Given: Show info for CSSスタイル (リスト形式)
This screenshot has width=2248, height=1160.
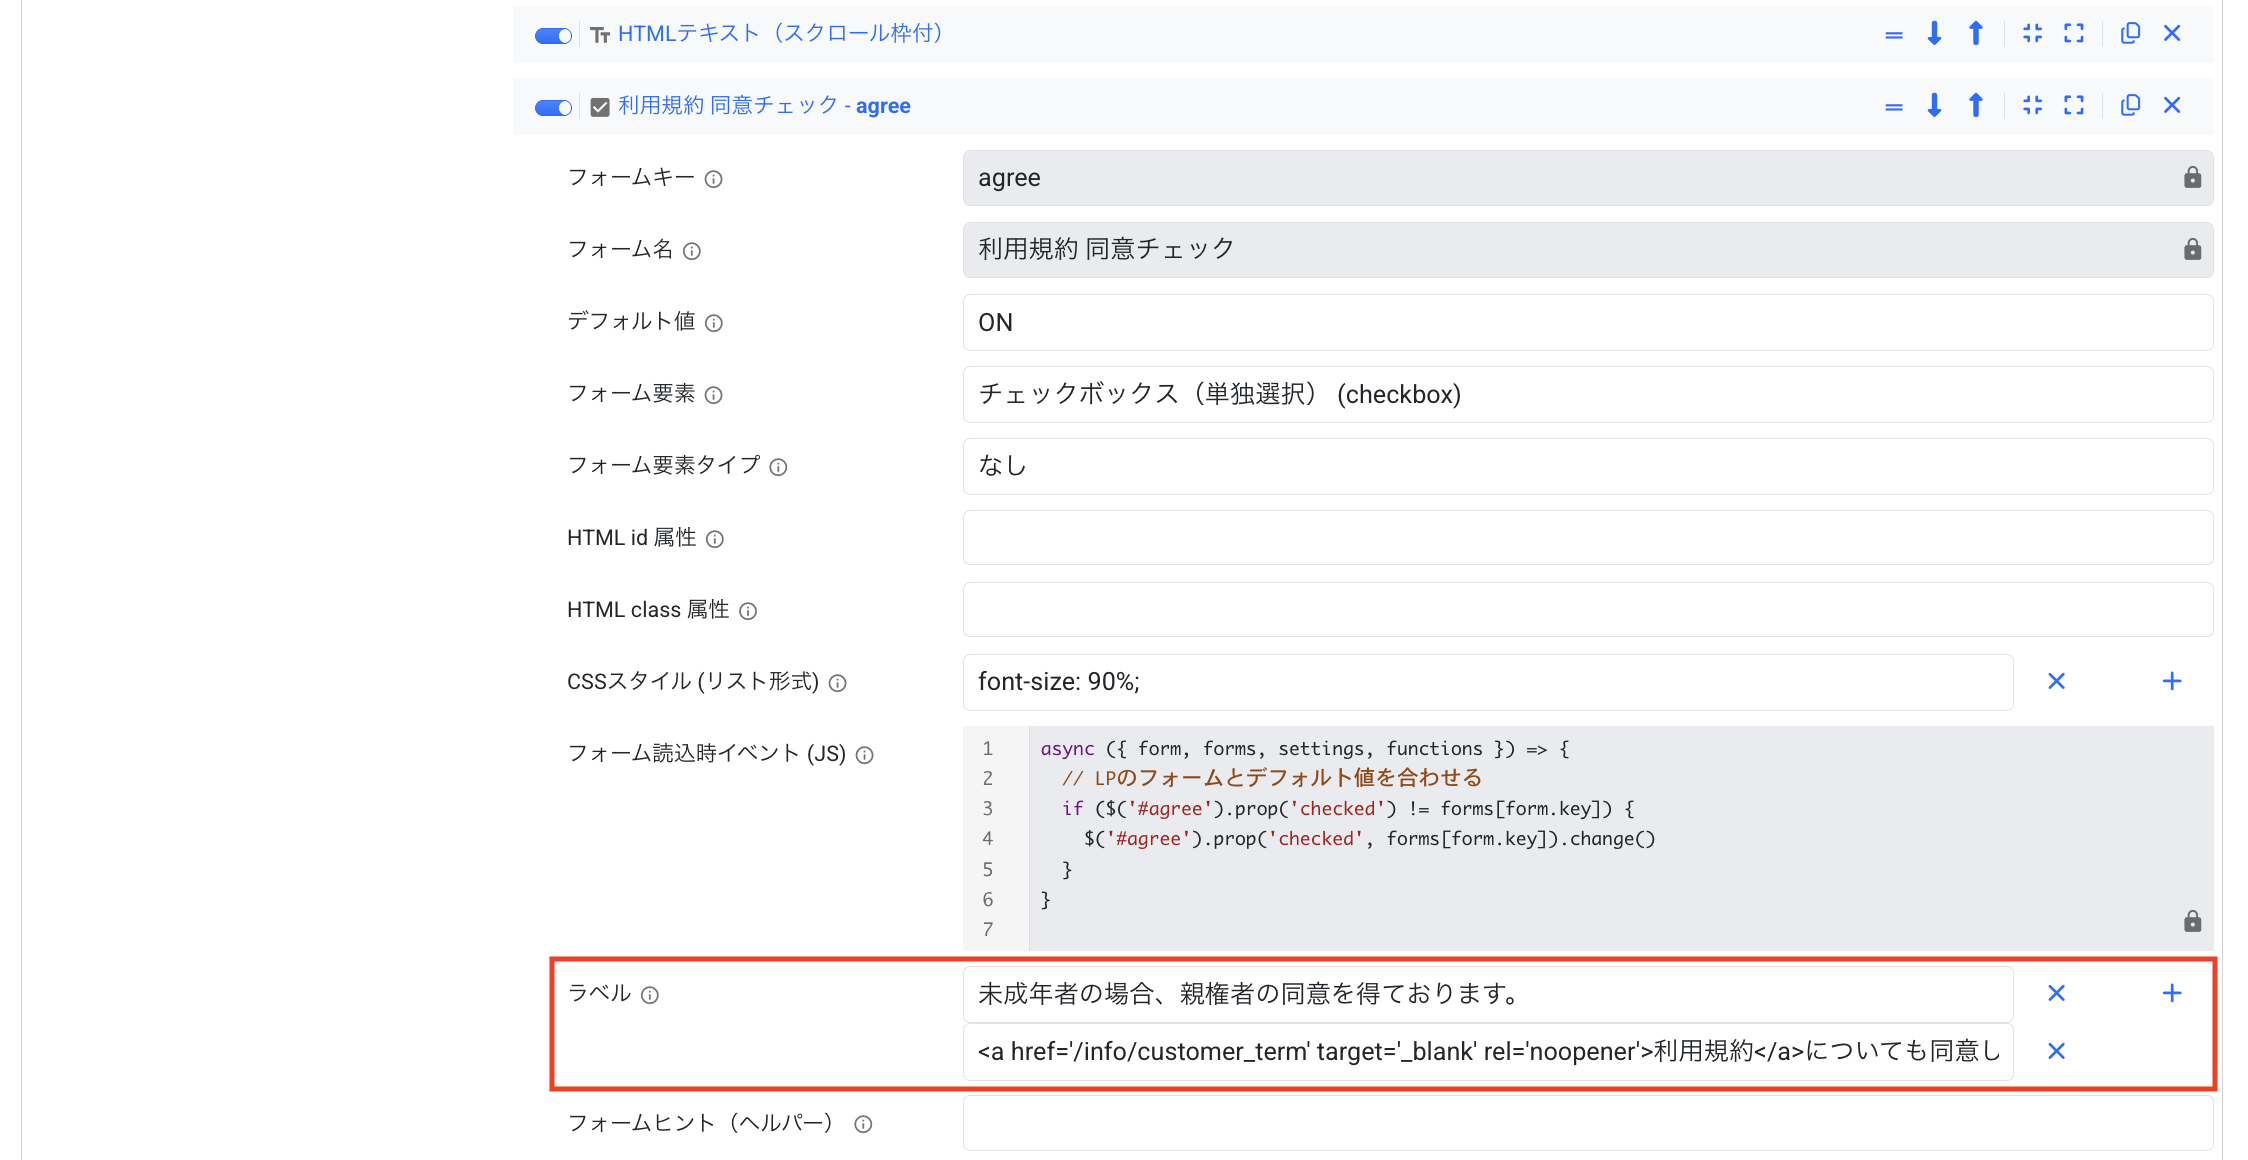Looking at the screenshot, I should point(838,683).
